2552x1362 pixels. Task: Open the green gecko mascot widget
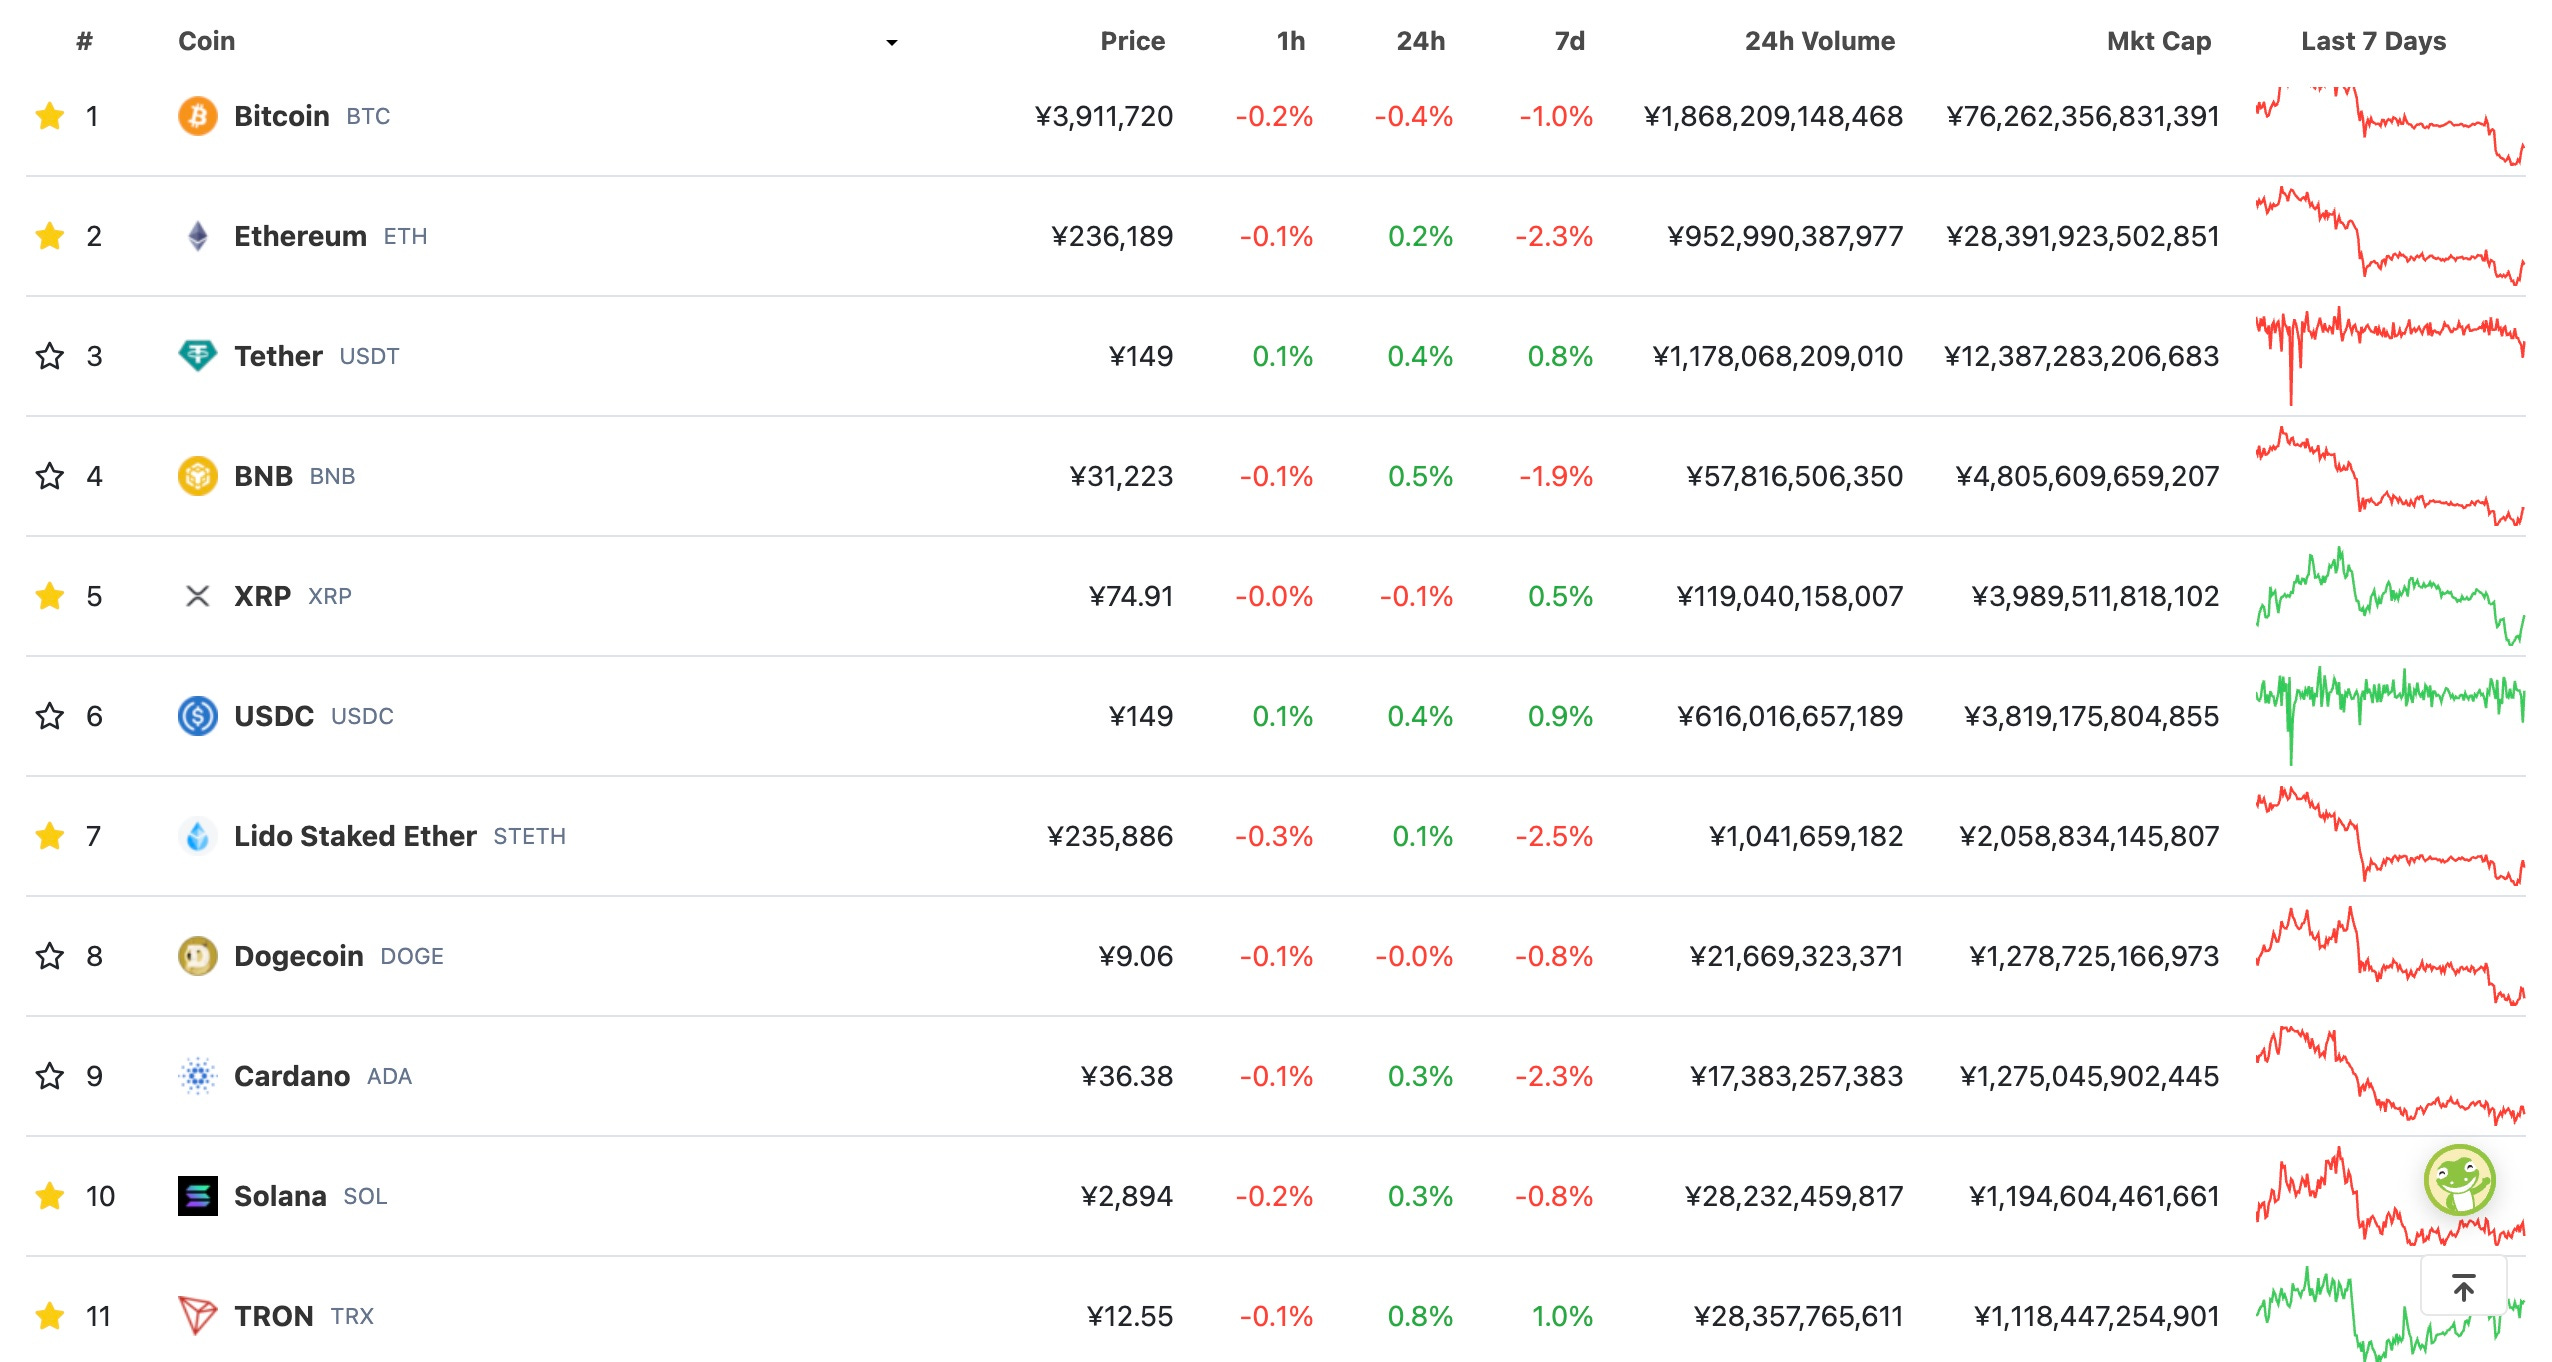(x=2460, y=1180)
